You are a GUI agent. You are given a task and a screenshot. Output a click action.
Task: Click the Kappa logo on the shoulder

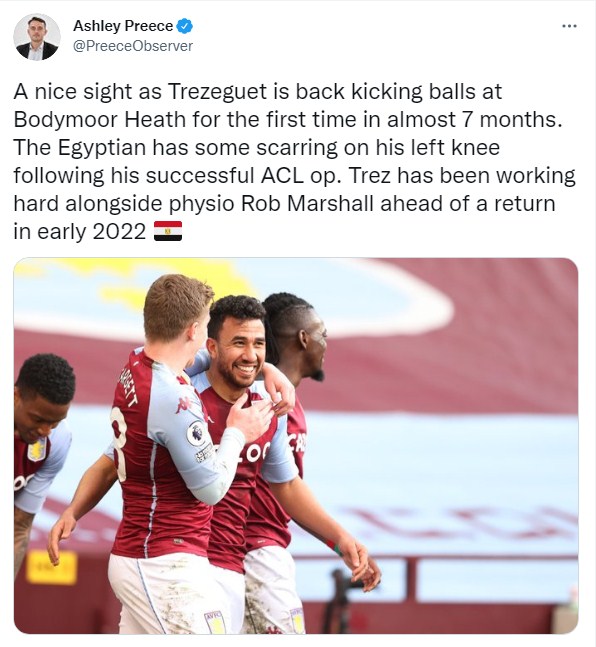(184, 404)
